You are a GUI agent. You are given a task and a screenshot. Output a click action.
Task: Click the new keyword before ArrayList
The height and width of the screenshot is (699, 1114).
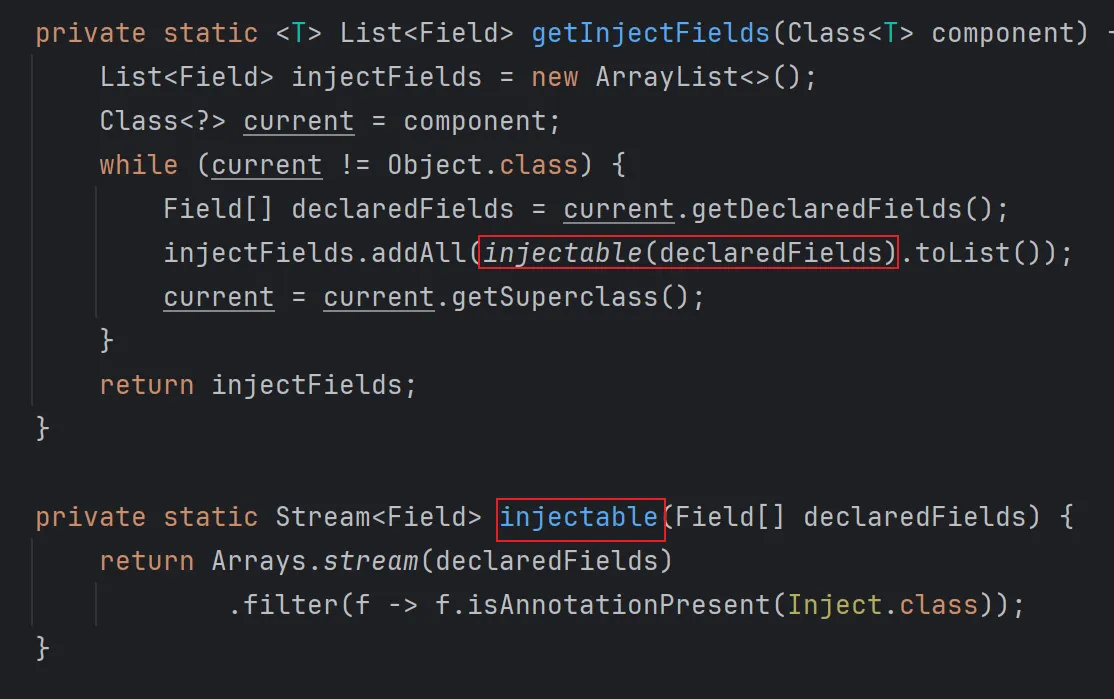point(554,77)
